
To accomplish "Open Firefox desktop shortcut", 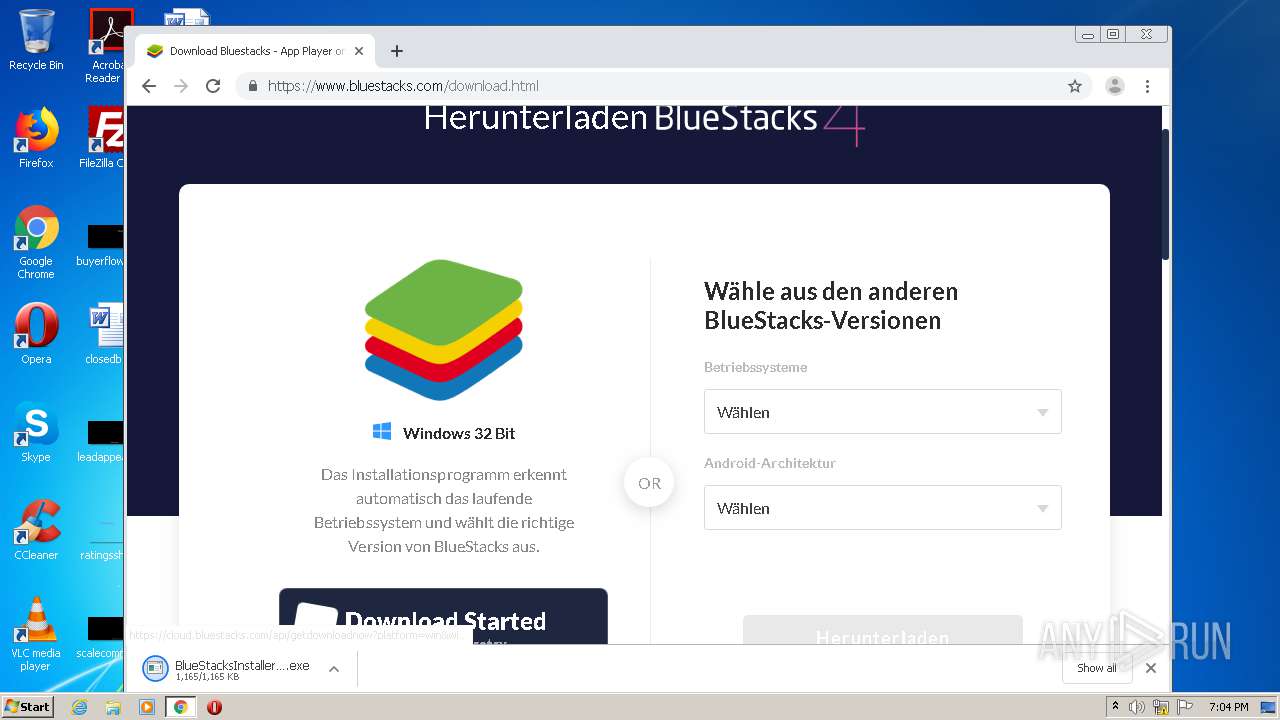I will (x=36, y=138).
